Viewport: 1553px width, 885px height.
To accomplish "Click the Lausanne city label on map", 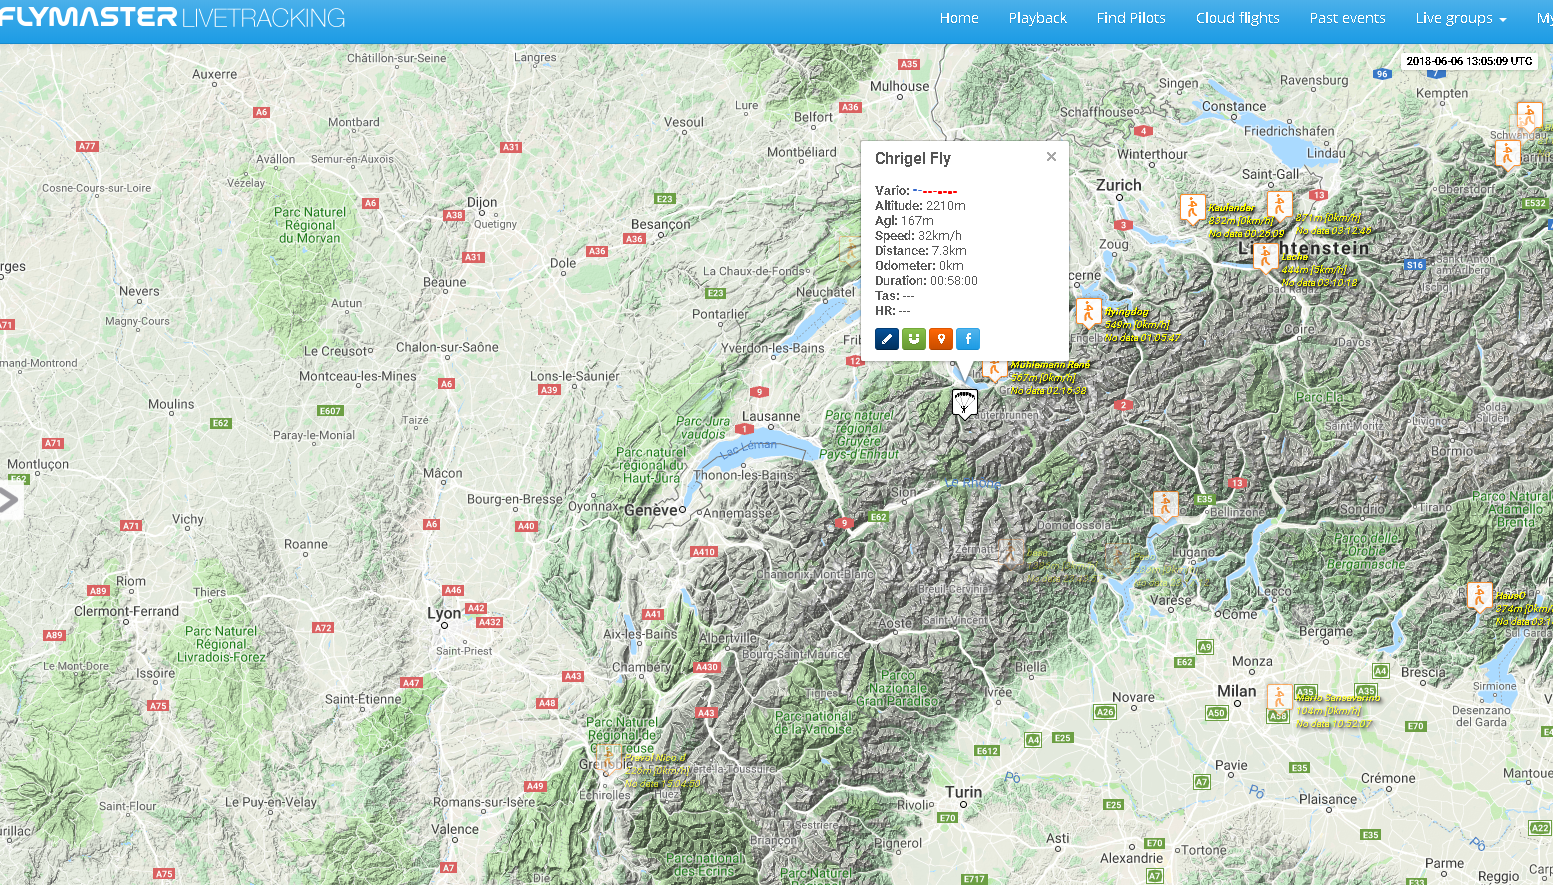I will pyautogui.click(x=771, y=416).
